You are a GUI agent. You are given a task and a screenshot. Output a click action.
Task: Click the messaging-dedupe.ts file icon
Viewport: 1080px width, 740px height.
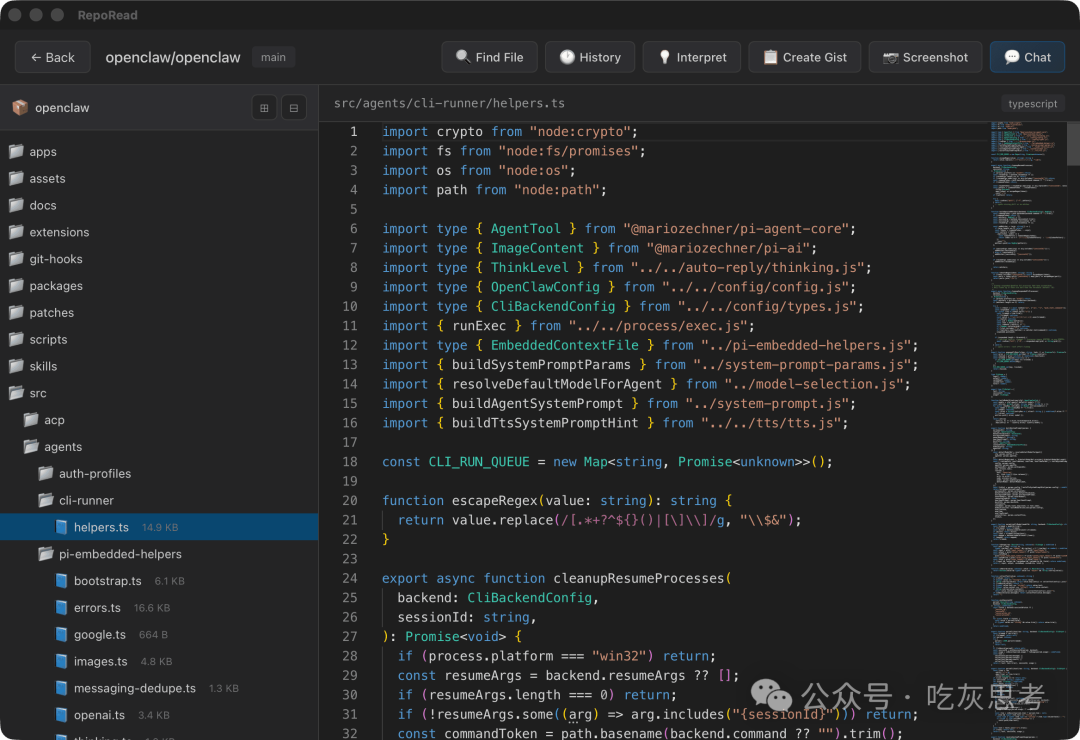[61, 688]
